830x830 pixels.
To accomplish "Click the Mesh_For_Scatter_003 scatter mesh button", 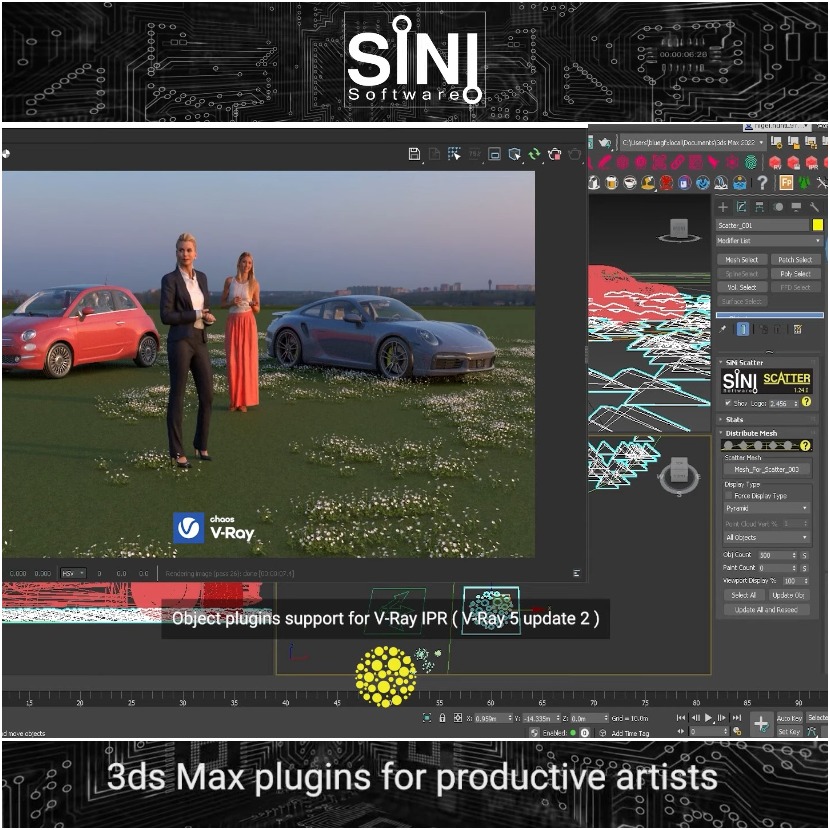I will (x=767, y=470).
